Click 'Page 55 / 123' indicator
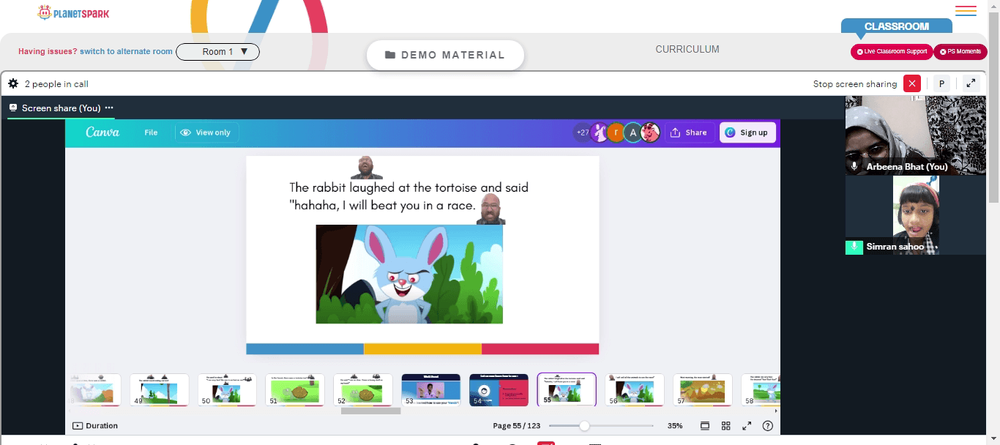 517,426
